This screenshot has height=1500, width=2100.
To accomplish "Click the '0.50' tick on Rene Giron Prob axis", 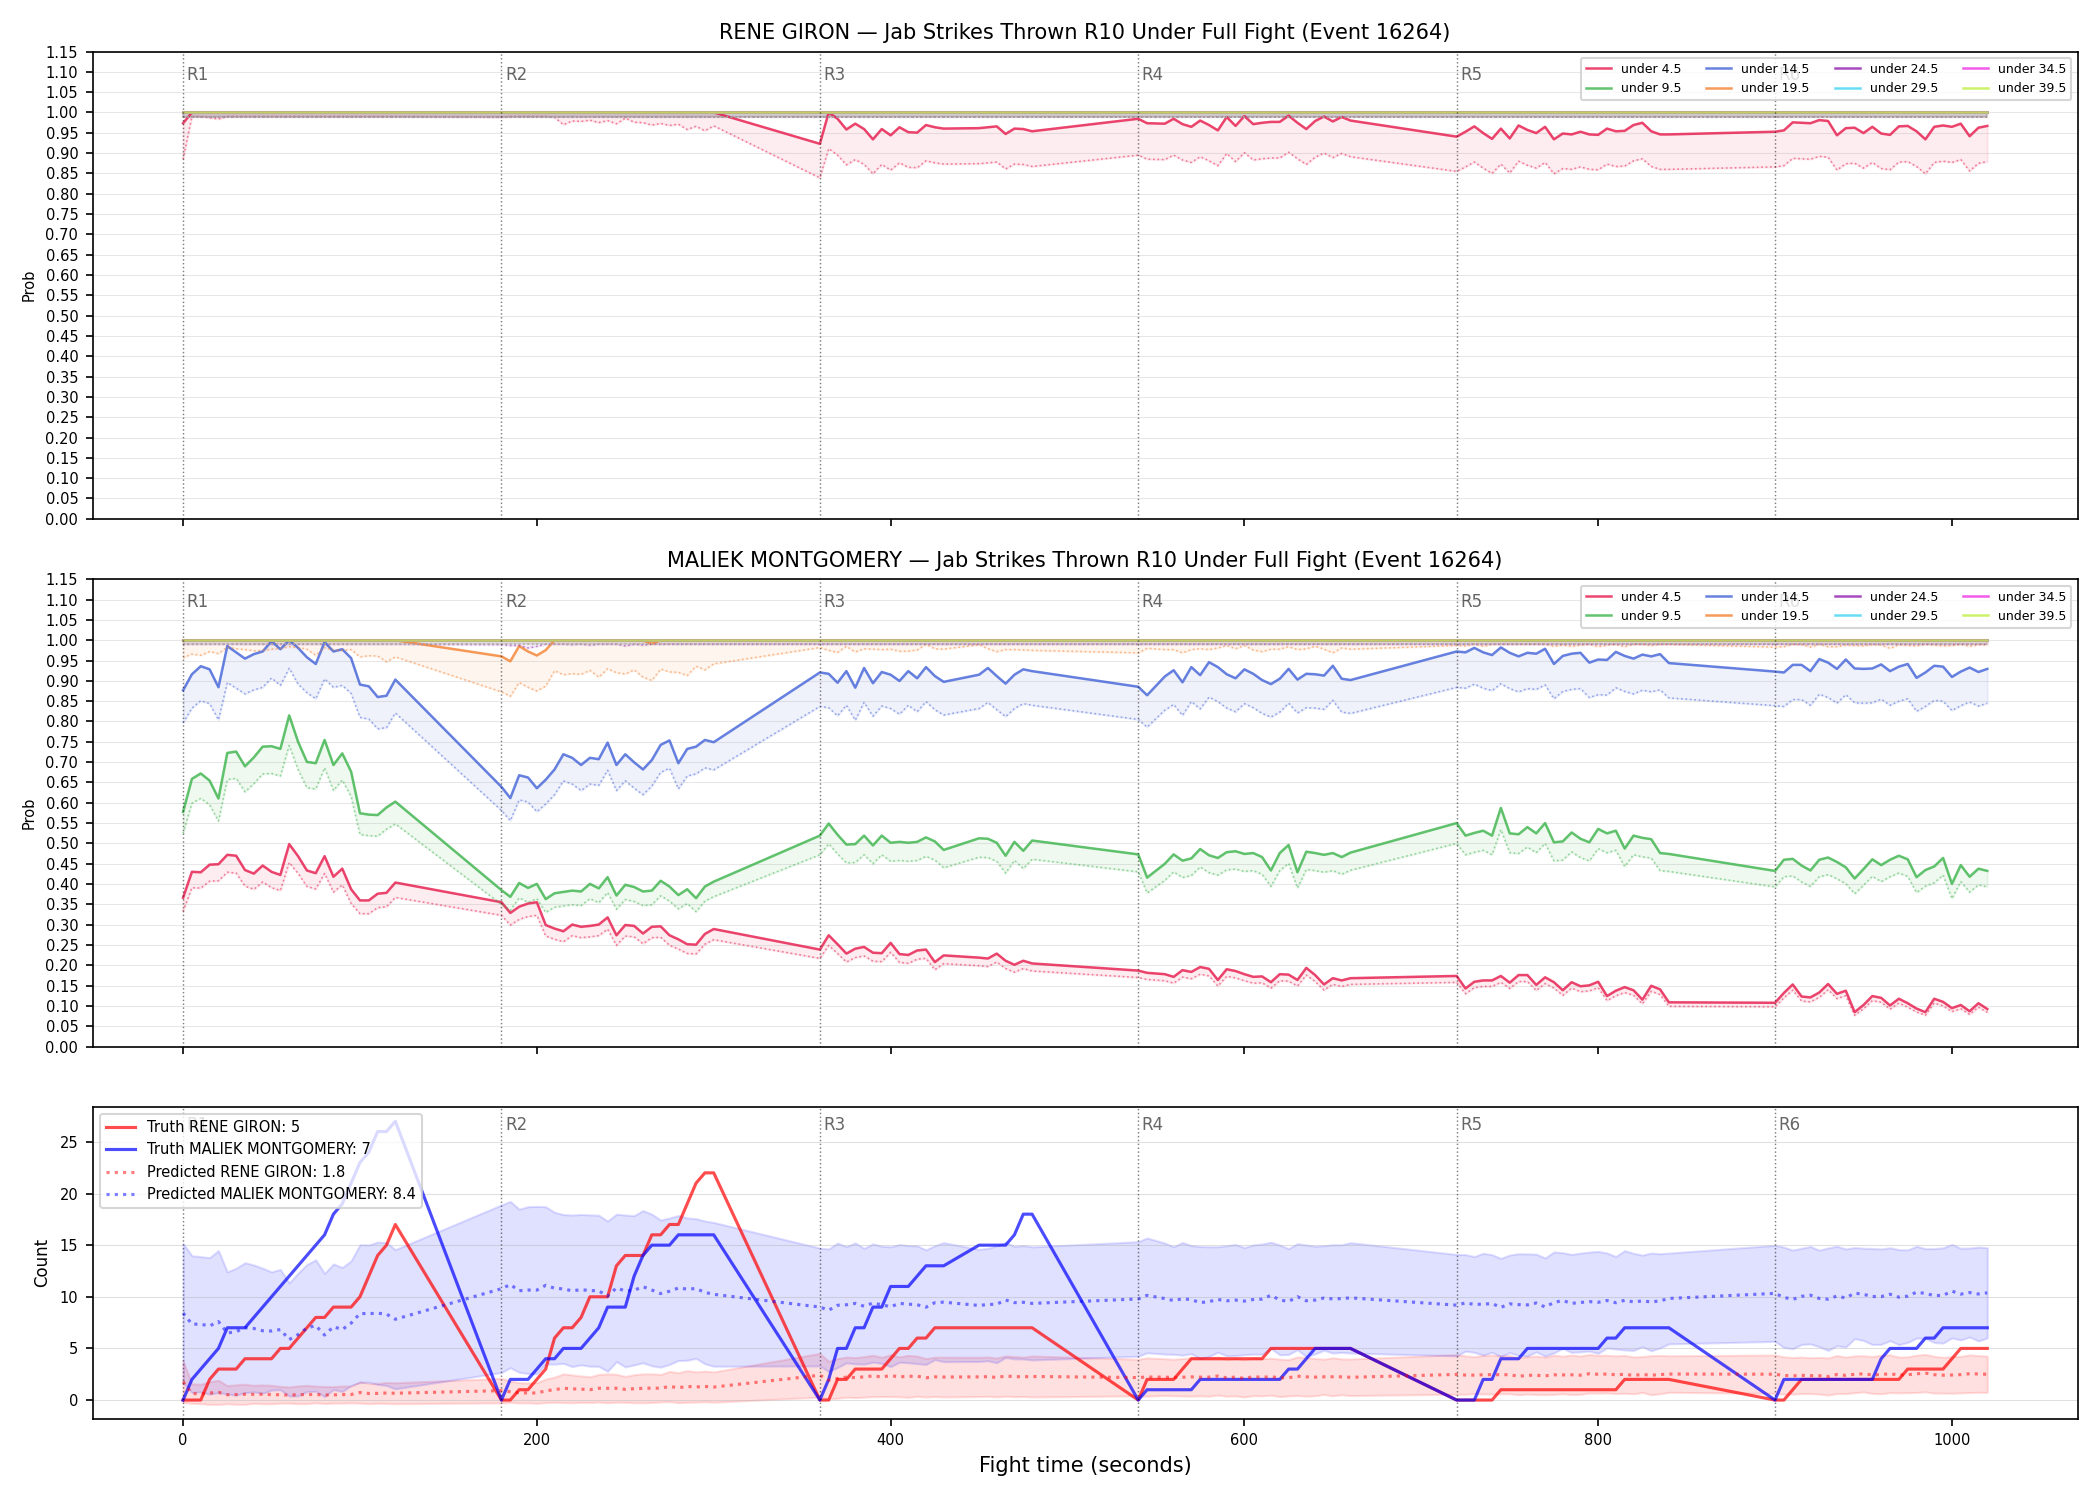I will coord(62,316).
